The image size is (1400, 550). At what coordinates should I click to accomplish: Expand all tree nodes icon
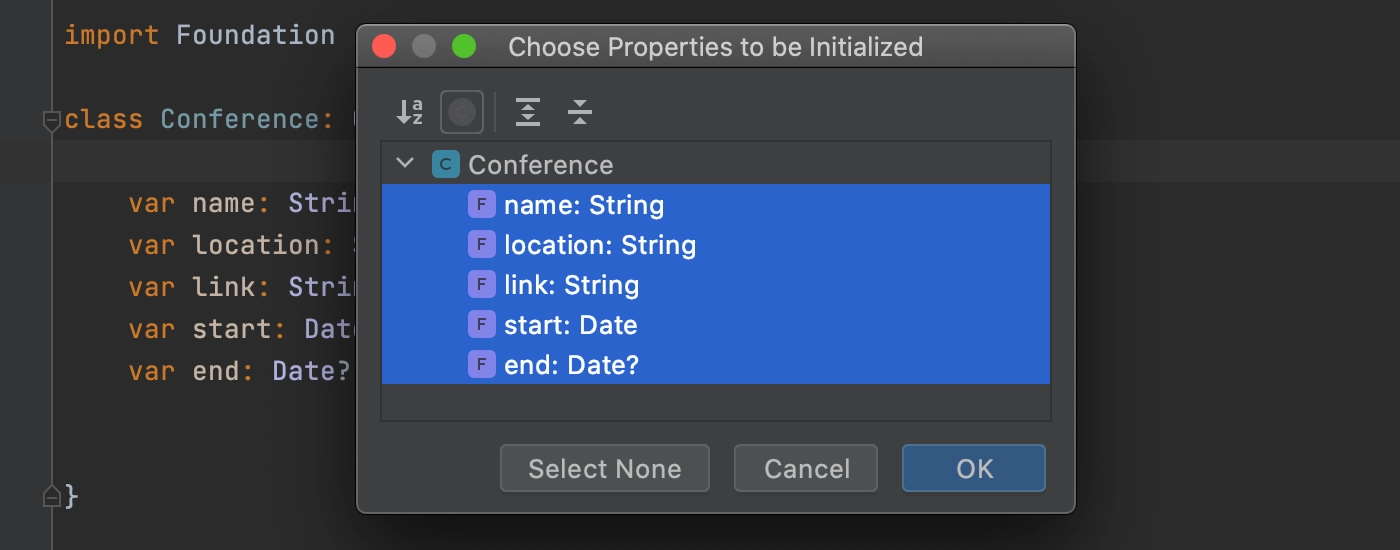pos(528,112)
